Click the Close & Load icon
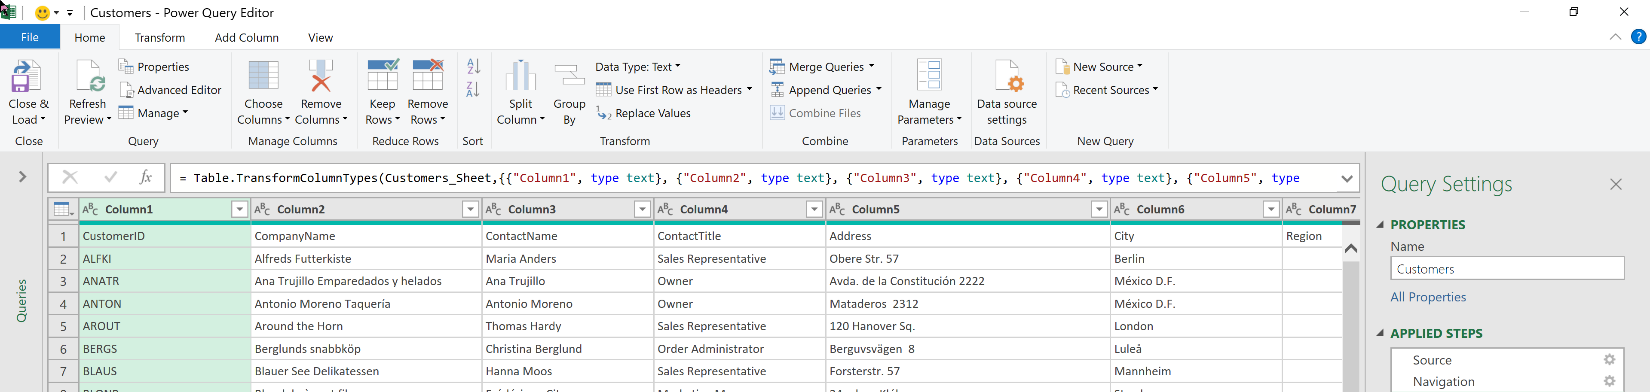The image size is (1650, 392). [x=26, y=76]
